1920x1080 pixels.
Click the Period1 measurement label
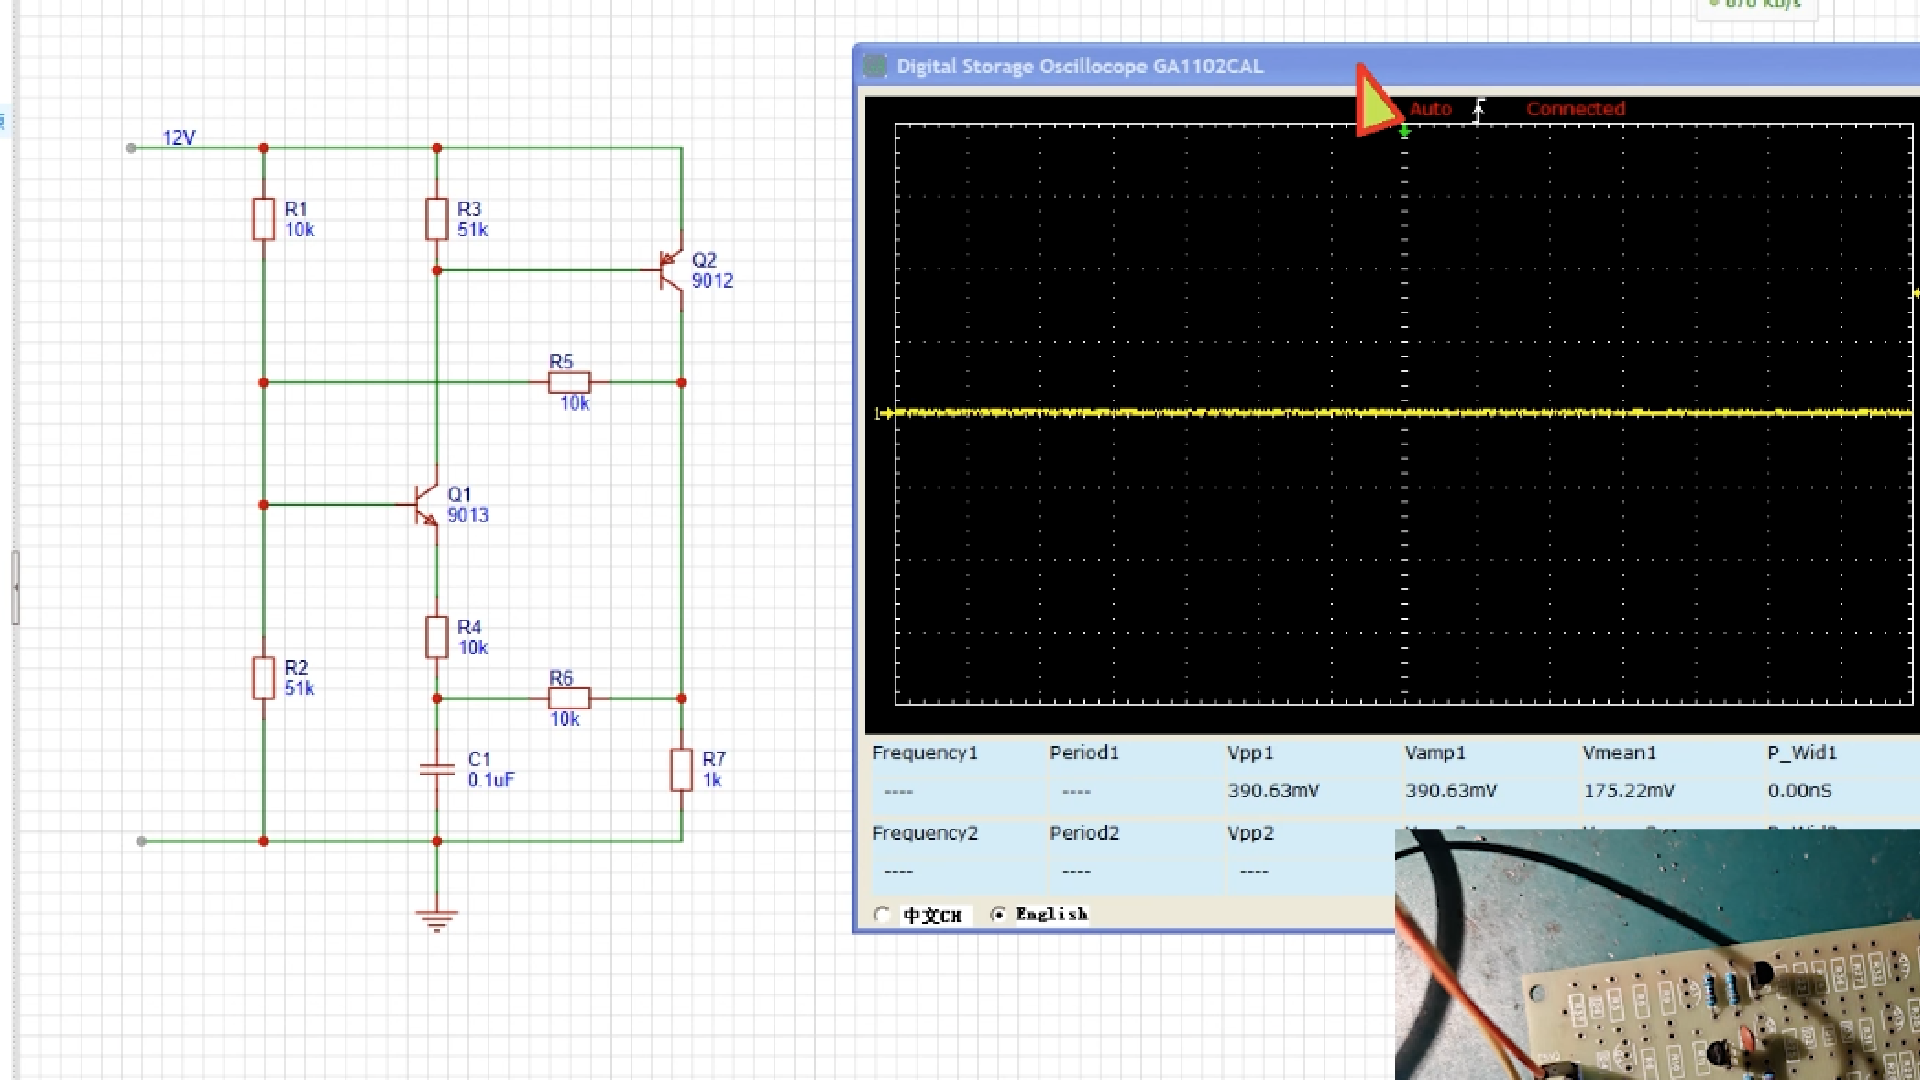pos(1084,753)
